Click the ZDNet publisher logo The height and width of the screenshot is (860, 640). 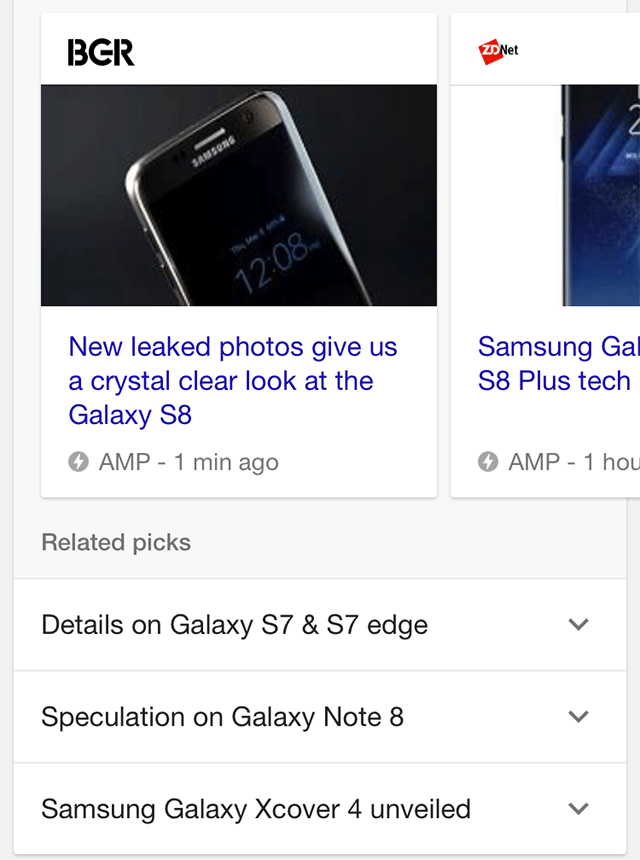pos(498,52)
